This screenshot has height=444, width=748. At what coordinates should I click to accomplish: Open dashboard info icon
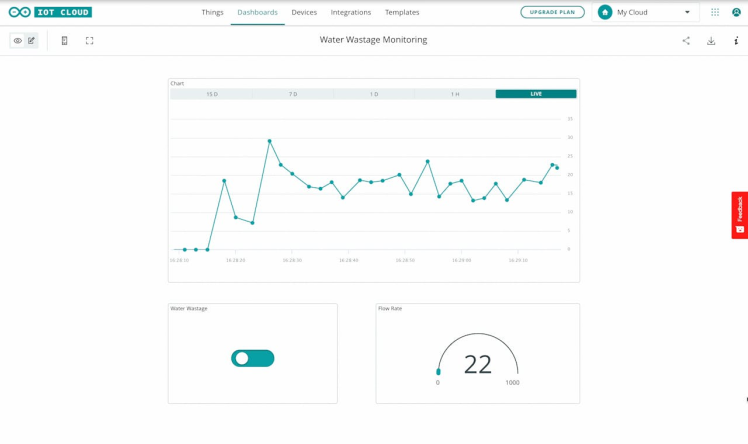pyautogui.click(x=736, y=41)
